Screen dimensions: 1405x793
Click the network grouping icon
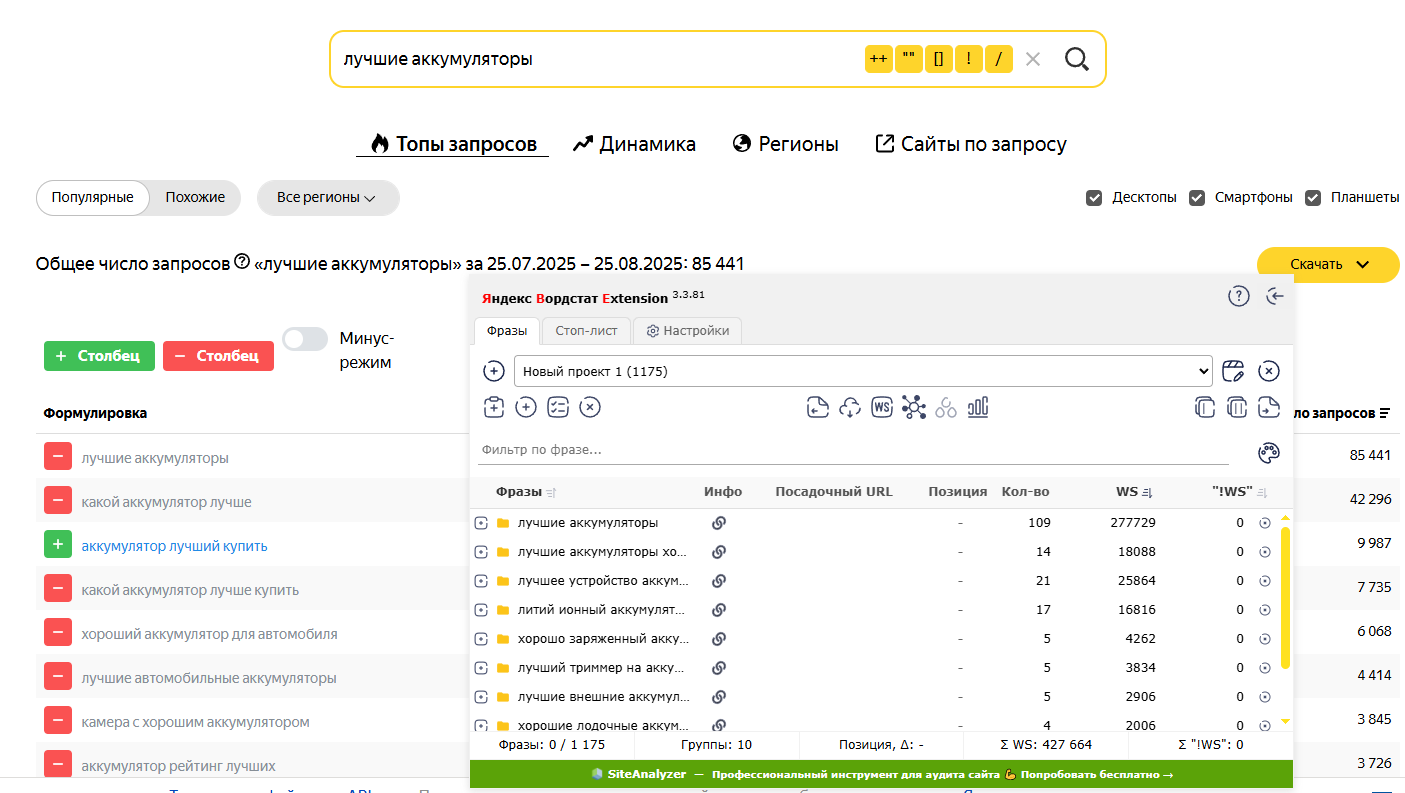(914, 407)
